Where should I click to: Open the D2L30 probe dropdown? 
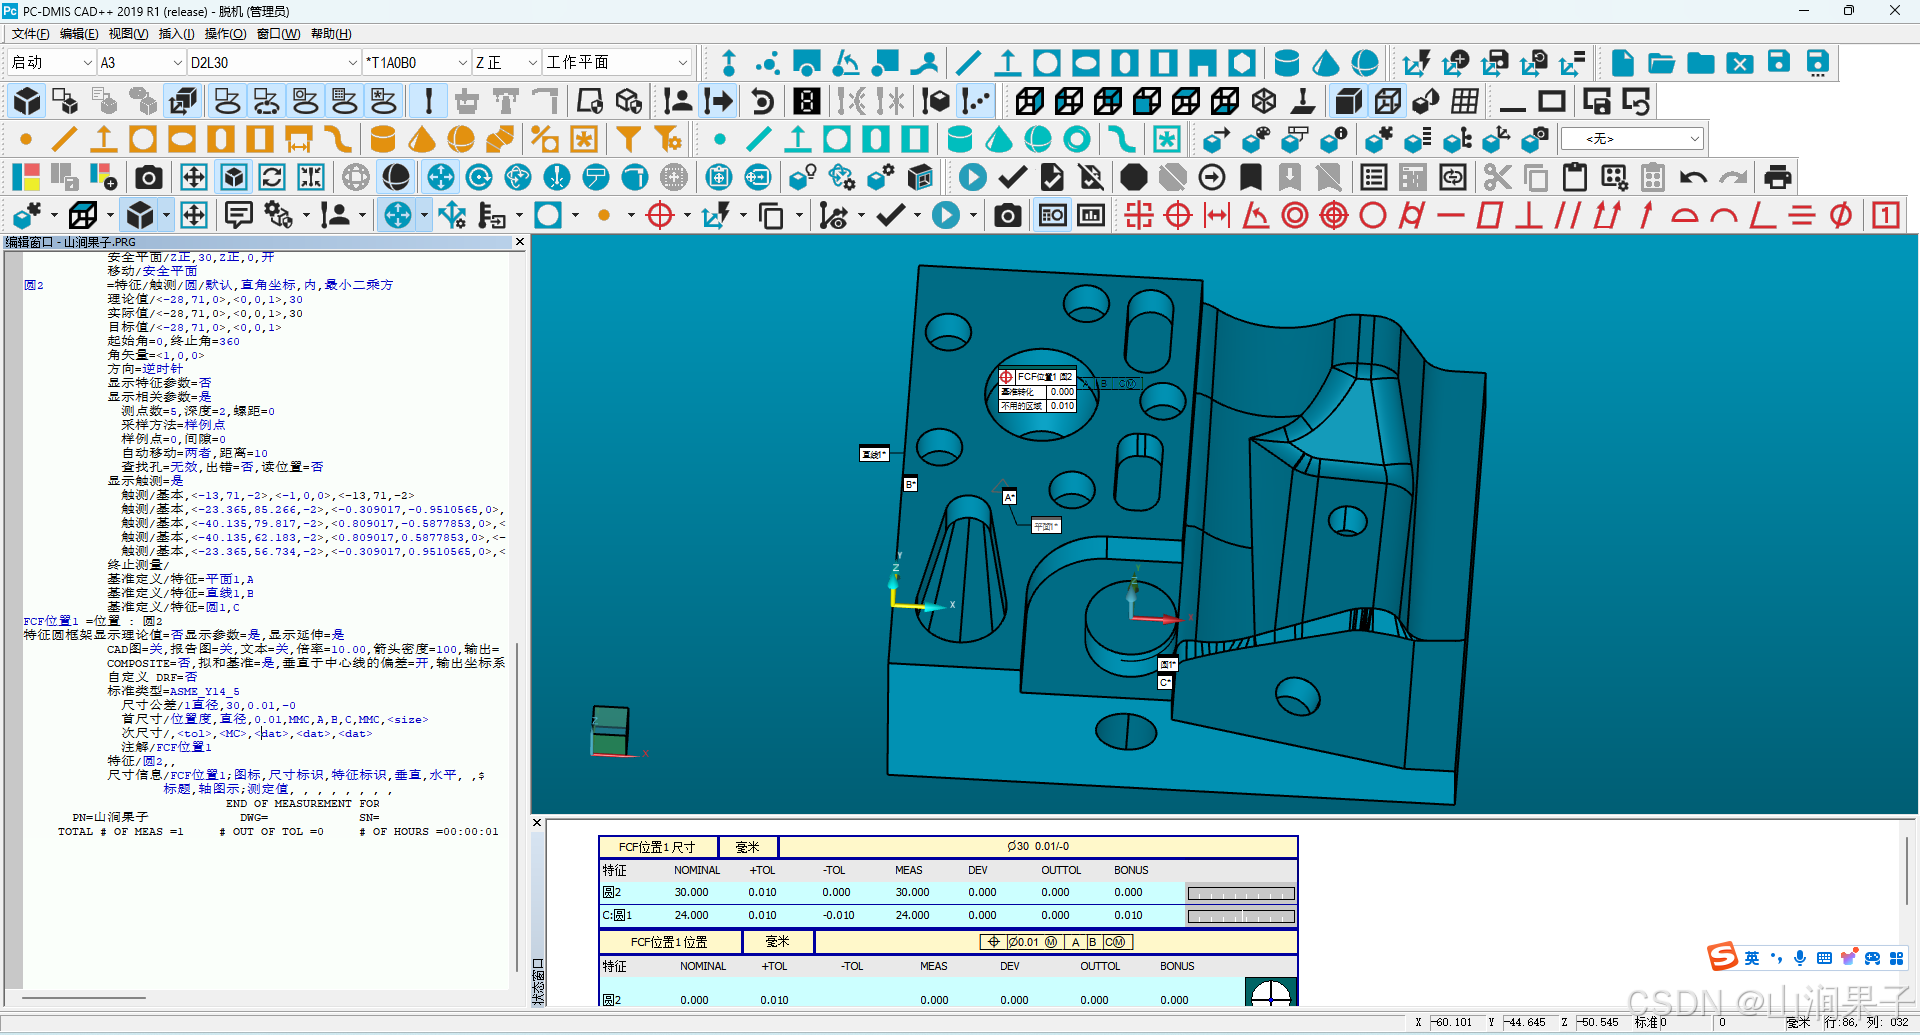274,62
